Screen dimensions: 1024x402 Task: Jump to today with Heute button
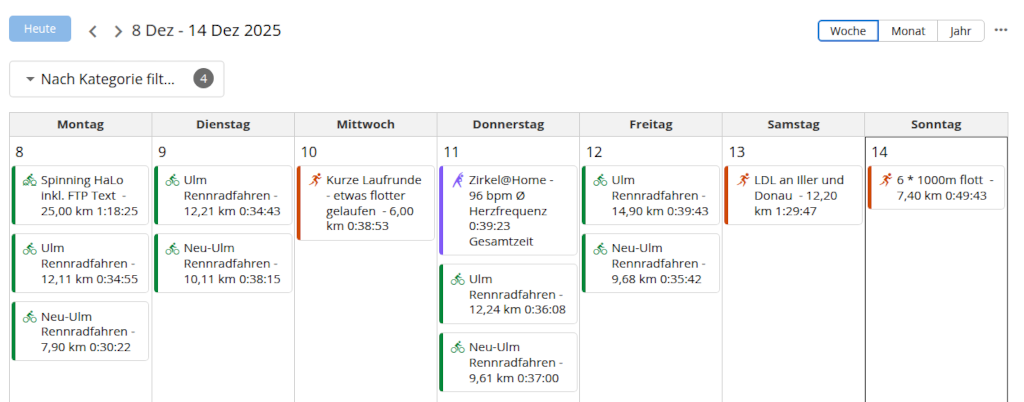tap(40, 29)
